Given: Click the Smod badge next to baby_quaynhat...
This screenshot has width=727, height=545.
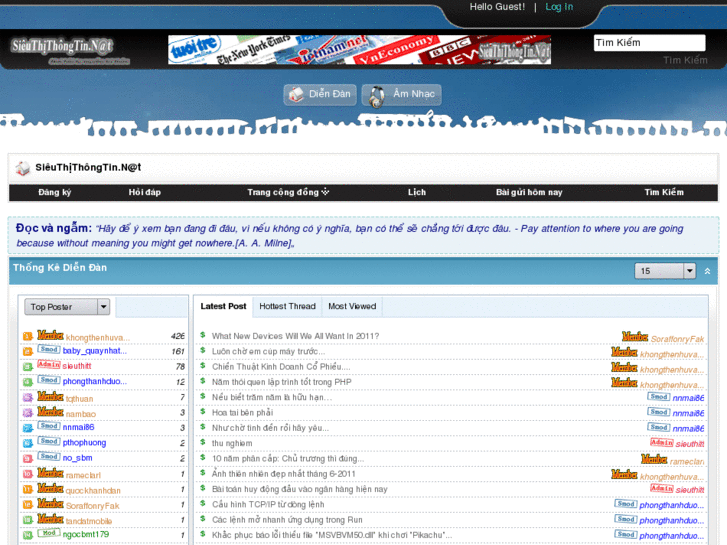Looking at the screenshot, I should [49, 349].
